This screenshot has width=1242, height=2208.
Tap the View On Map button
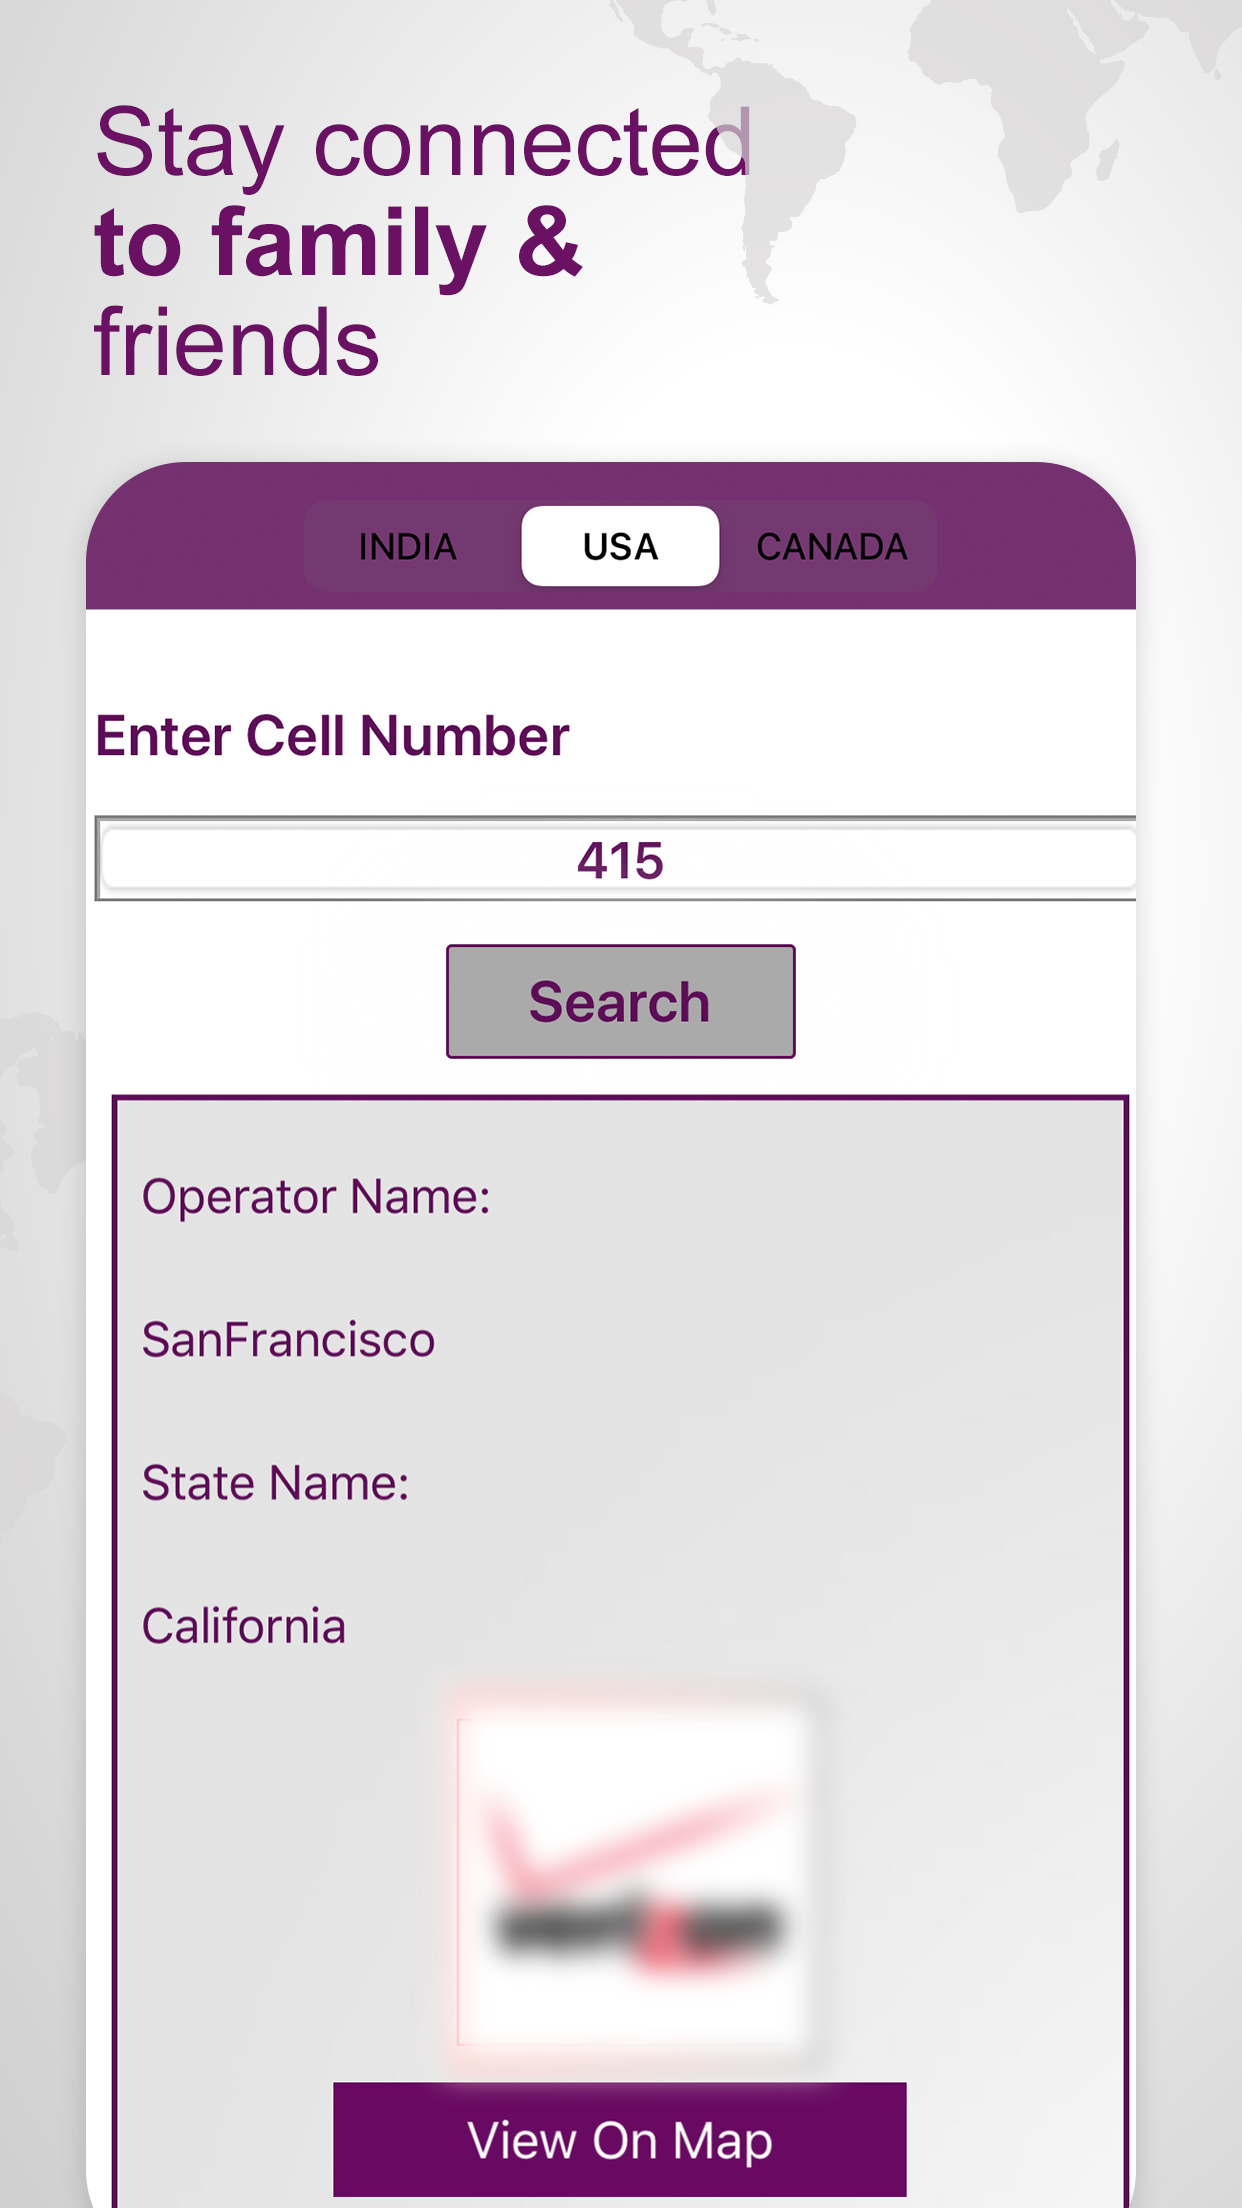[619, 2140]
